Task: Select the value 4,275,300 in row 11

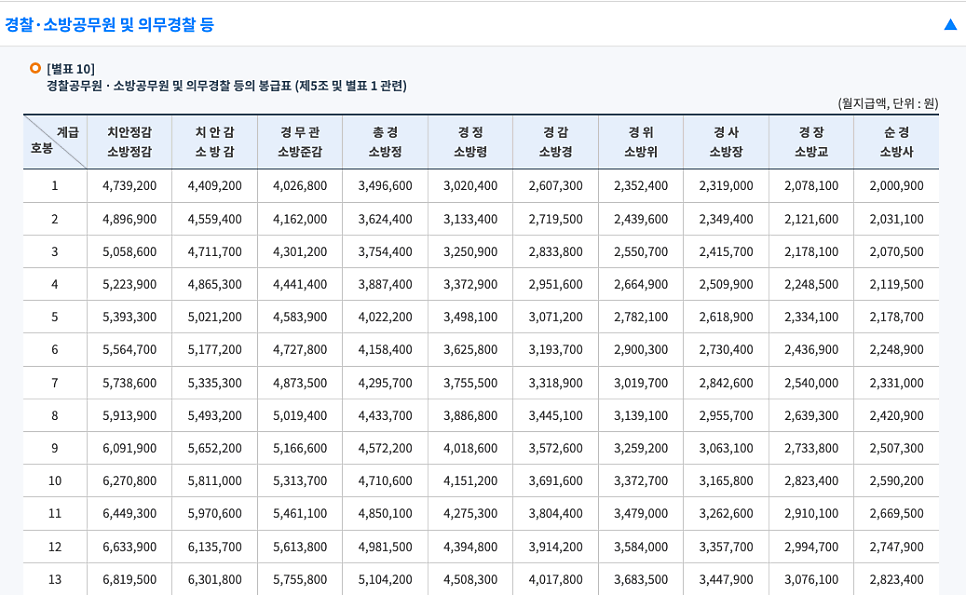Action: (x=470, y=513)
